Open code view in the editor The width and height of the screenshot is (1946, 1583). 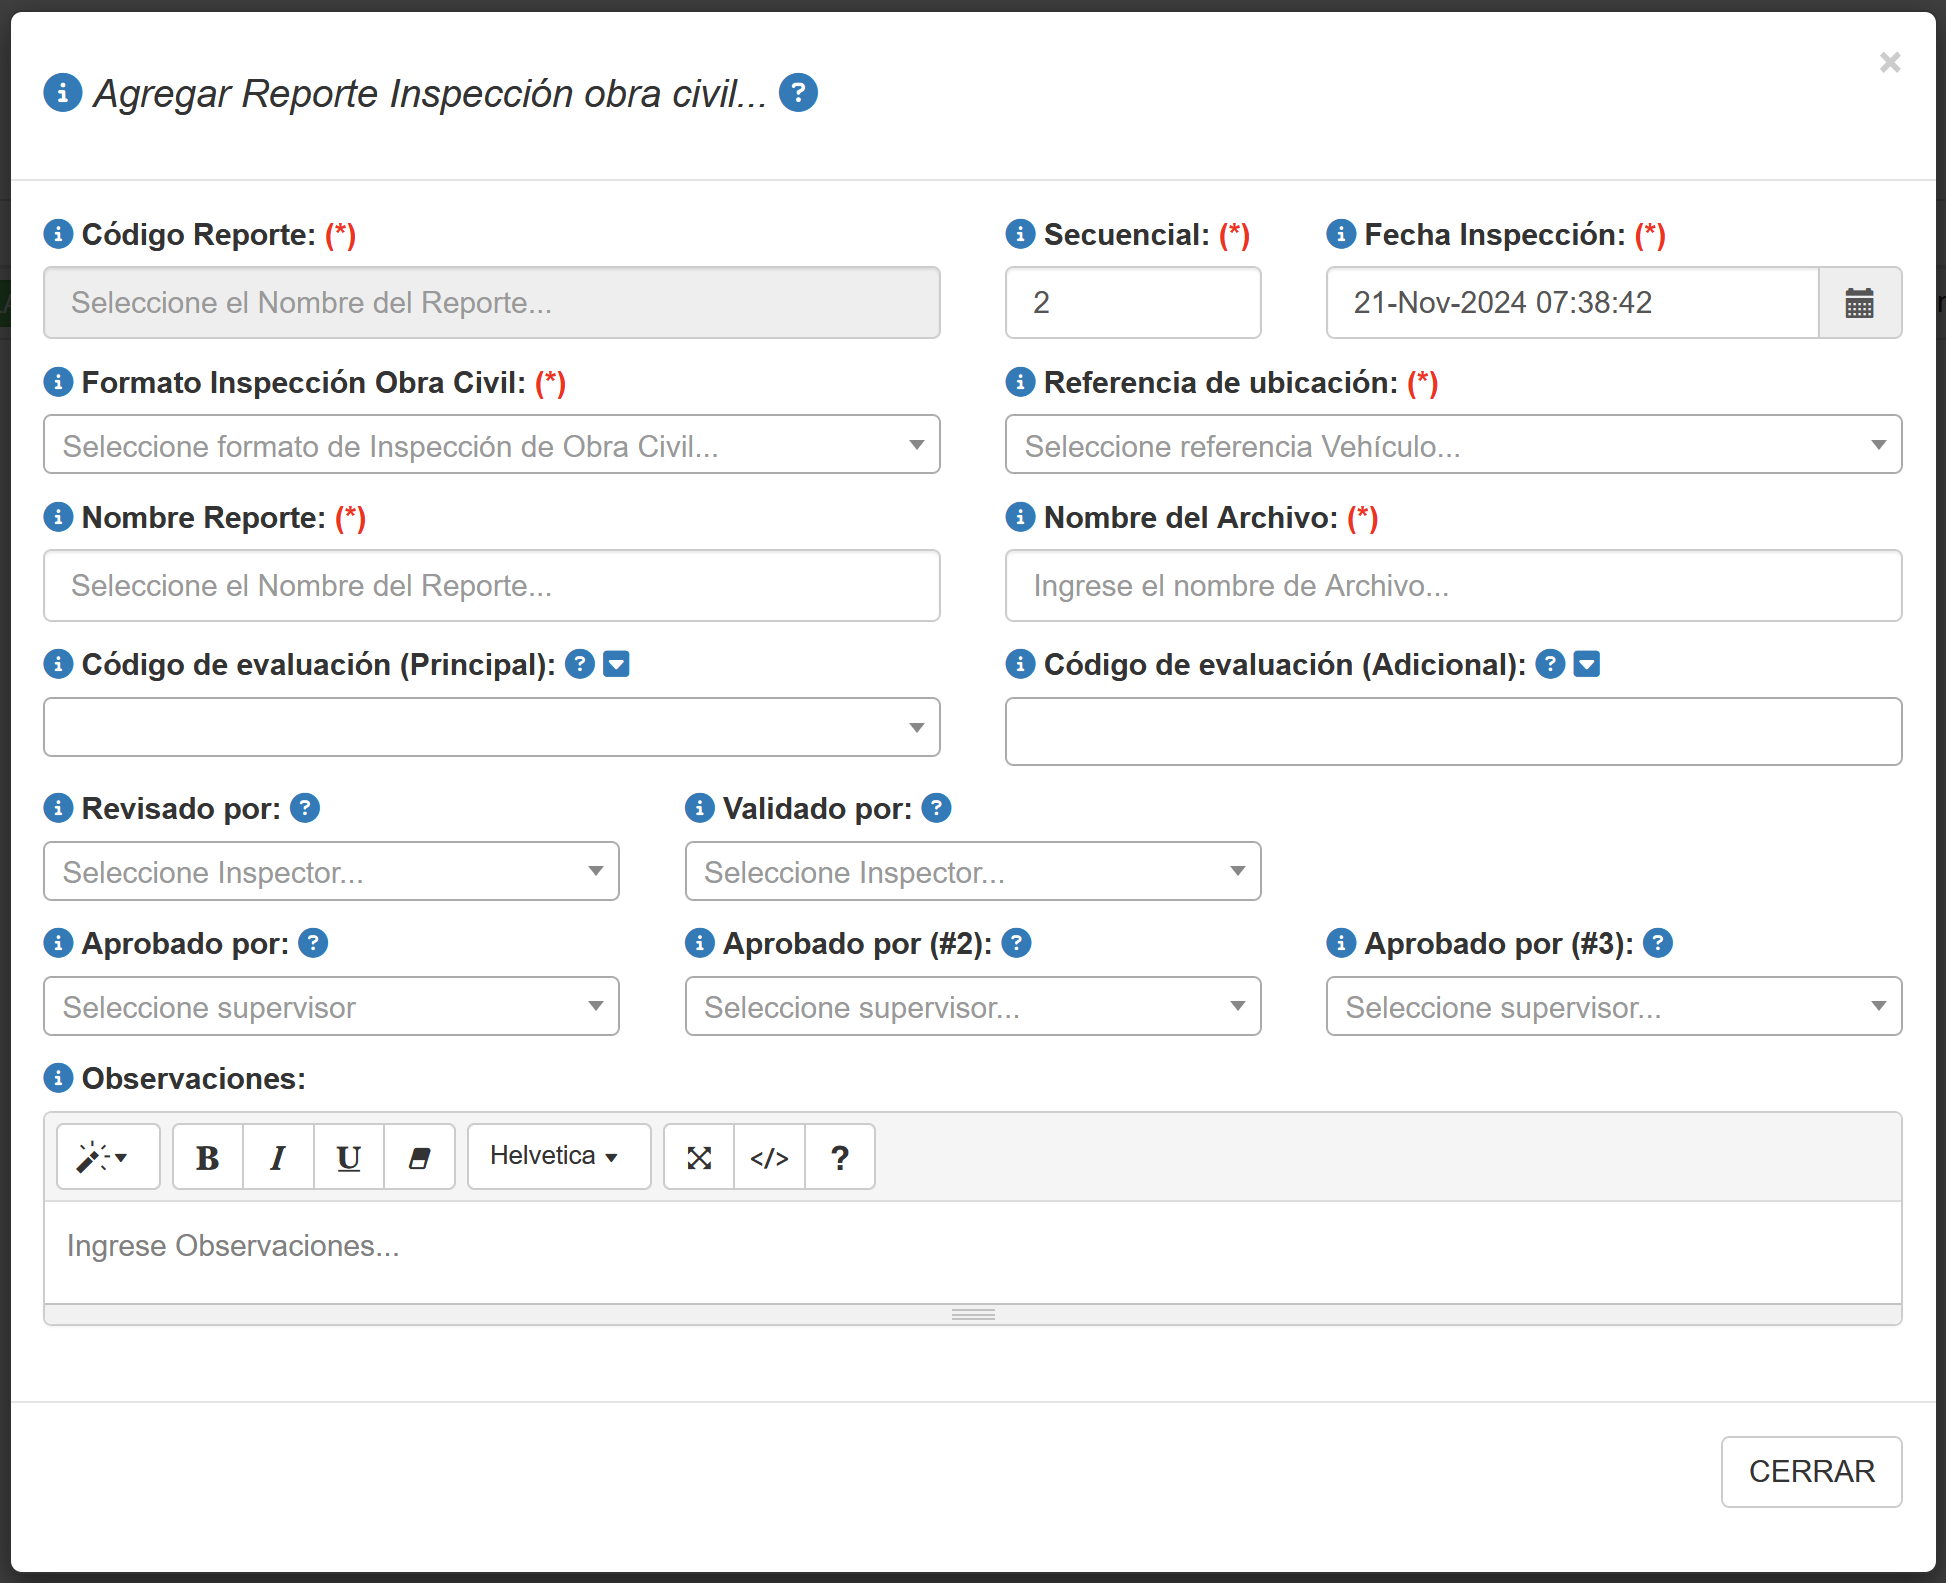pos(769,1157)
